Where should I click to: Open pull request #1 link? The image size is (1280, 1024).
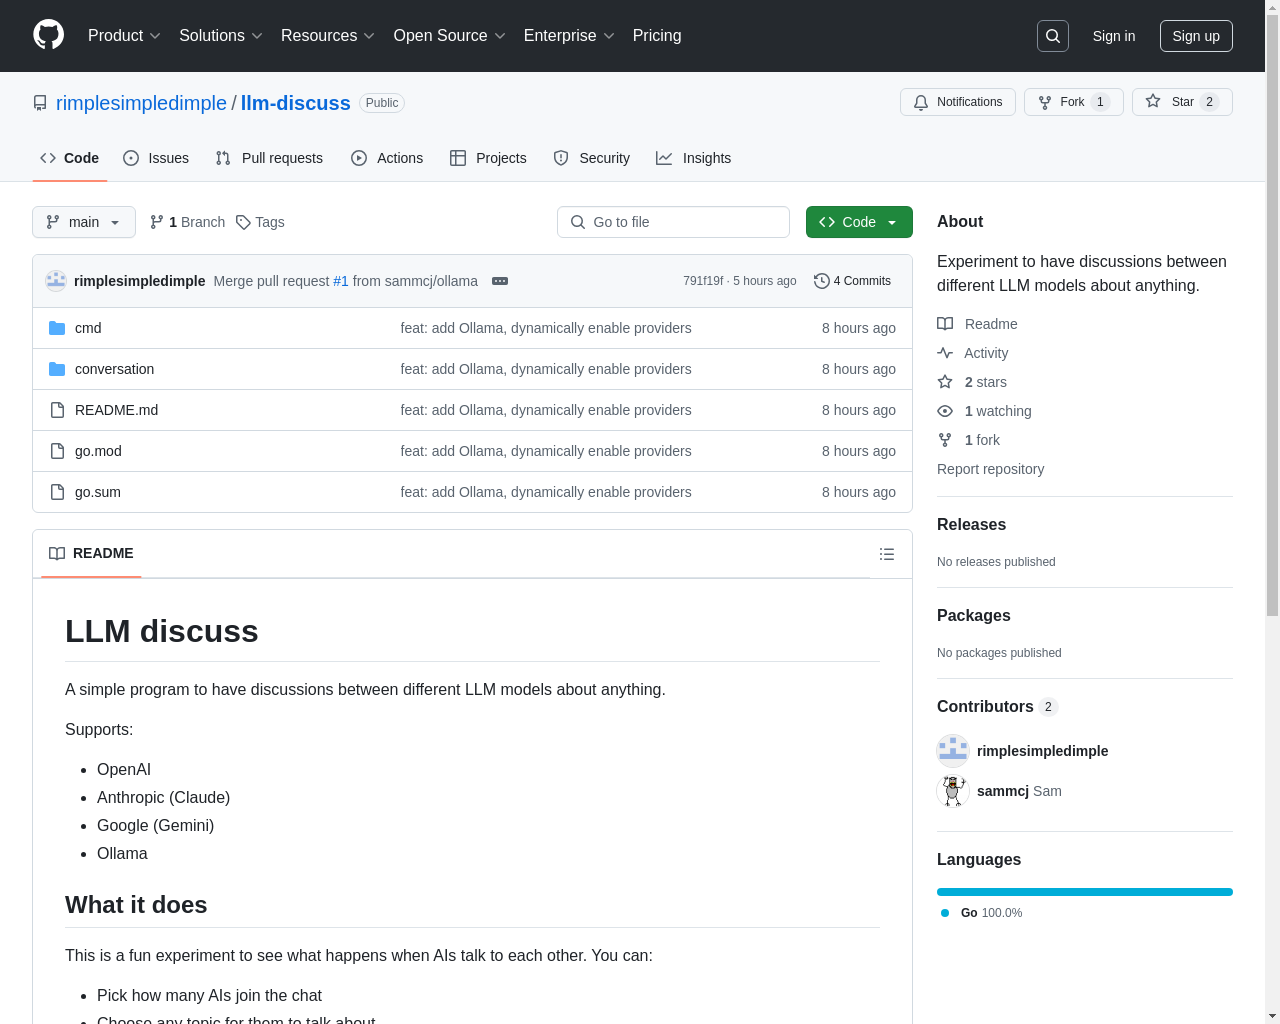(341, 281)
